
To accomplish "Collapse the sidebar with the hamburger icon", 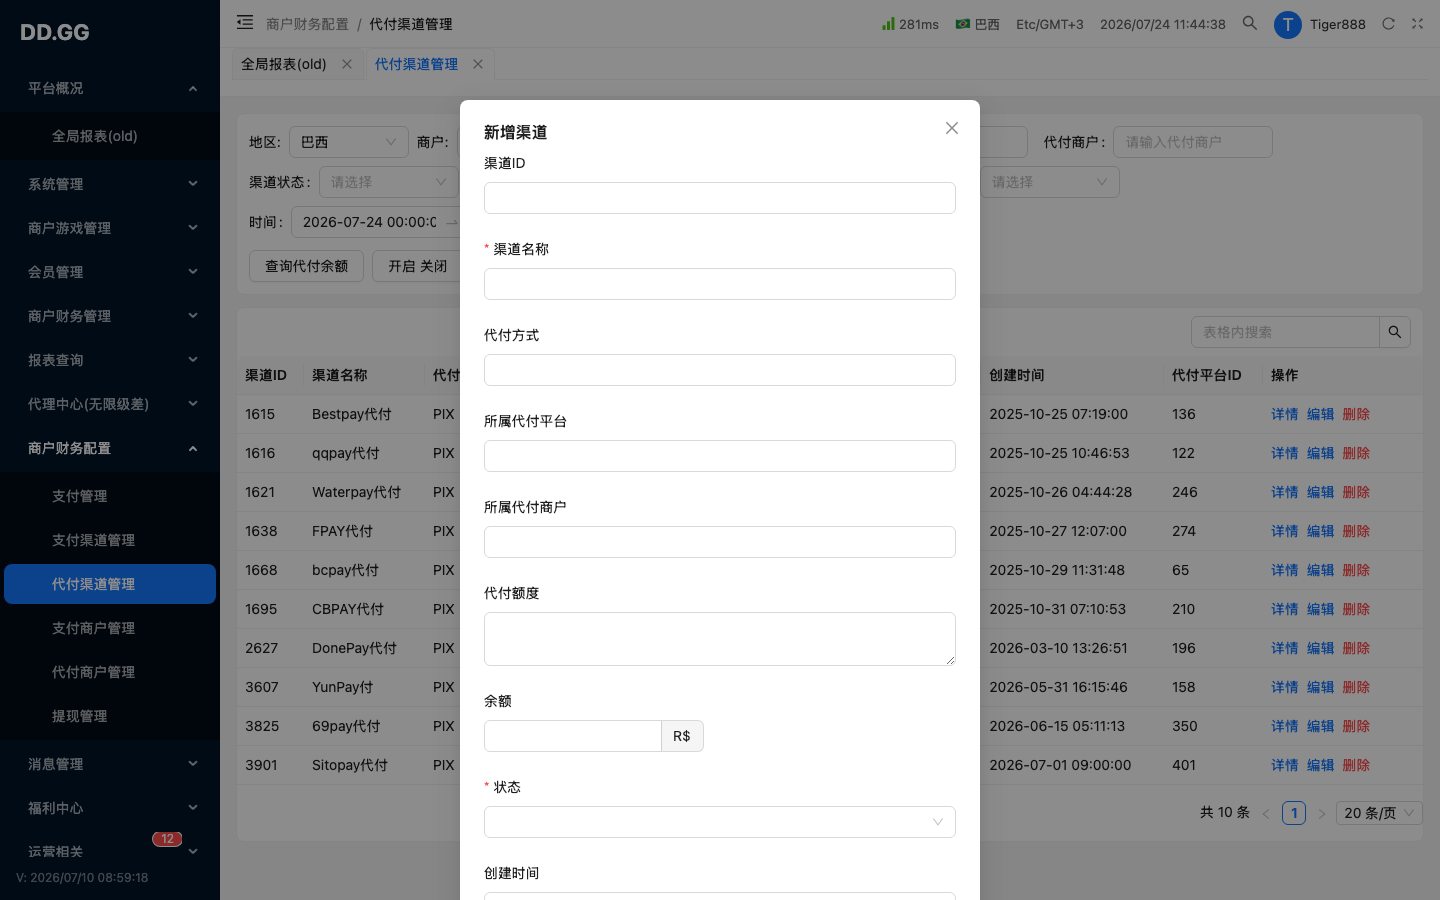I will click(245, 22).
